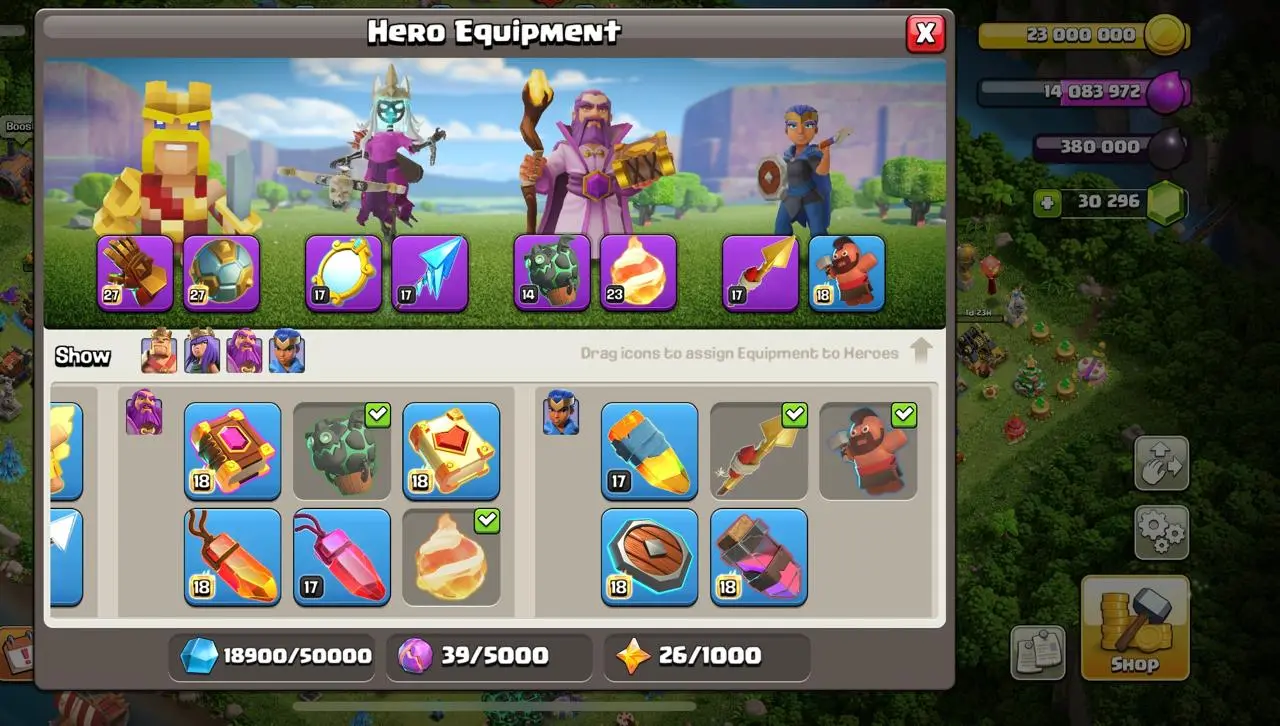The width and height of the screenshot is (1280, 726).
Task: Select the Healing Tome equipment
Action: coord(451,451)
